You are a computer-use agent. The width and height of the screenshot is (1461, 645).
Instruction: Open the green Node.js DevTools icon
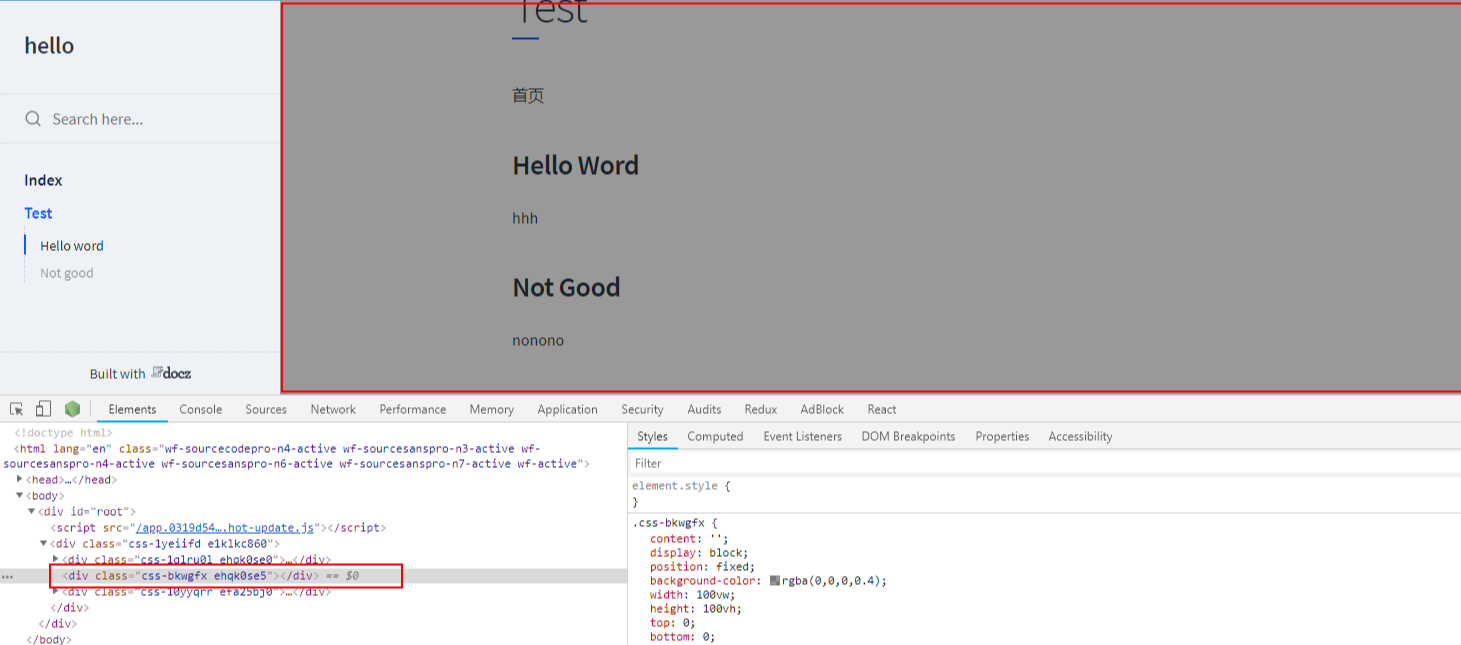(x=72, y=409)
